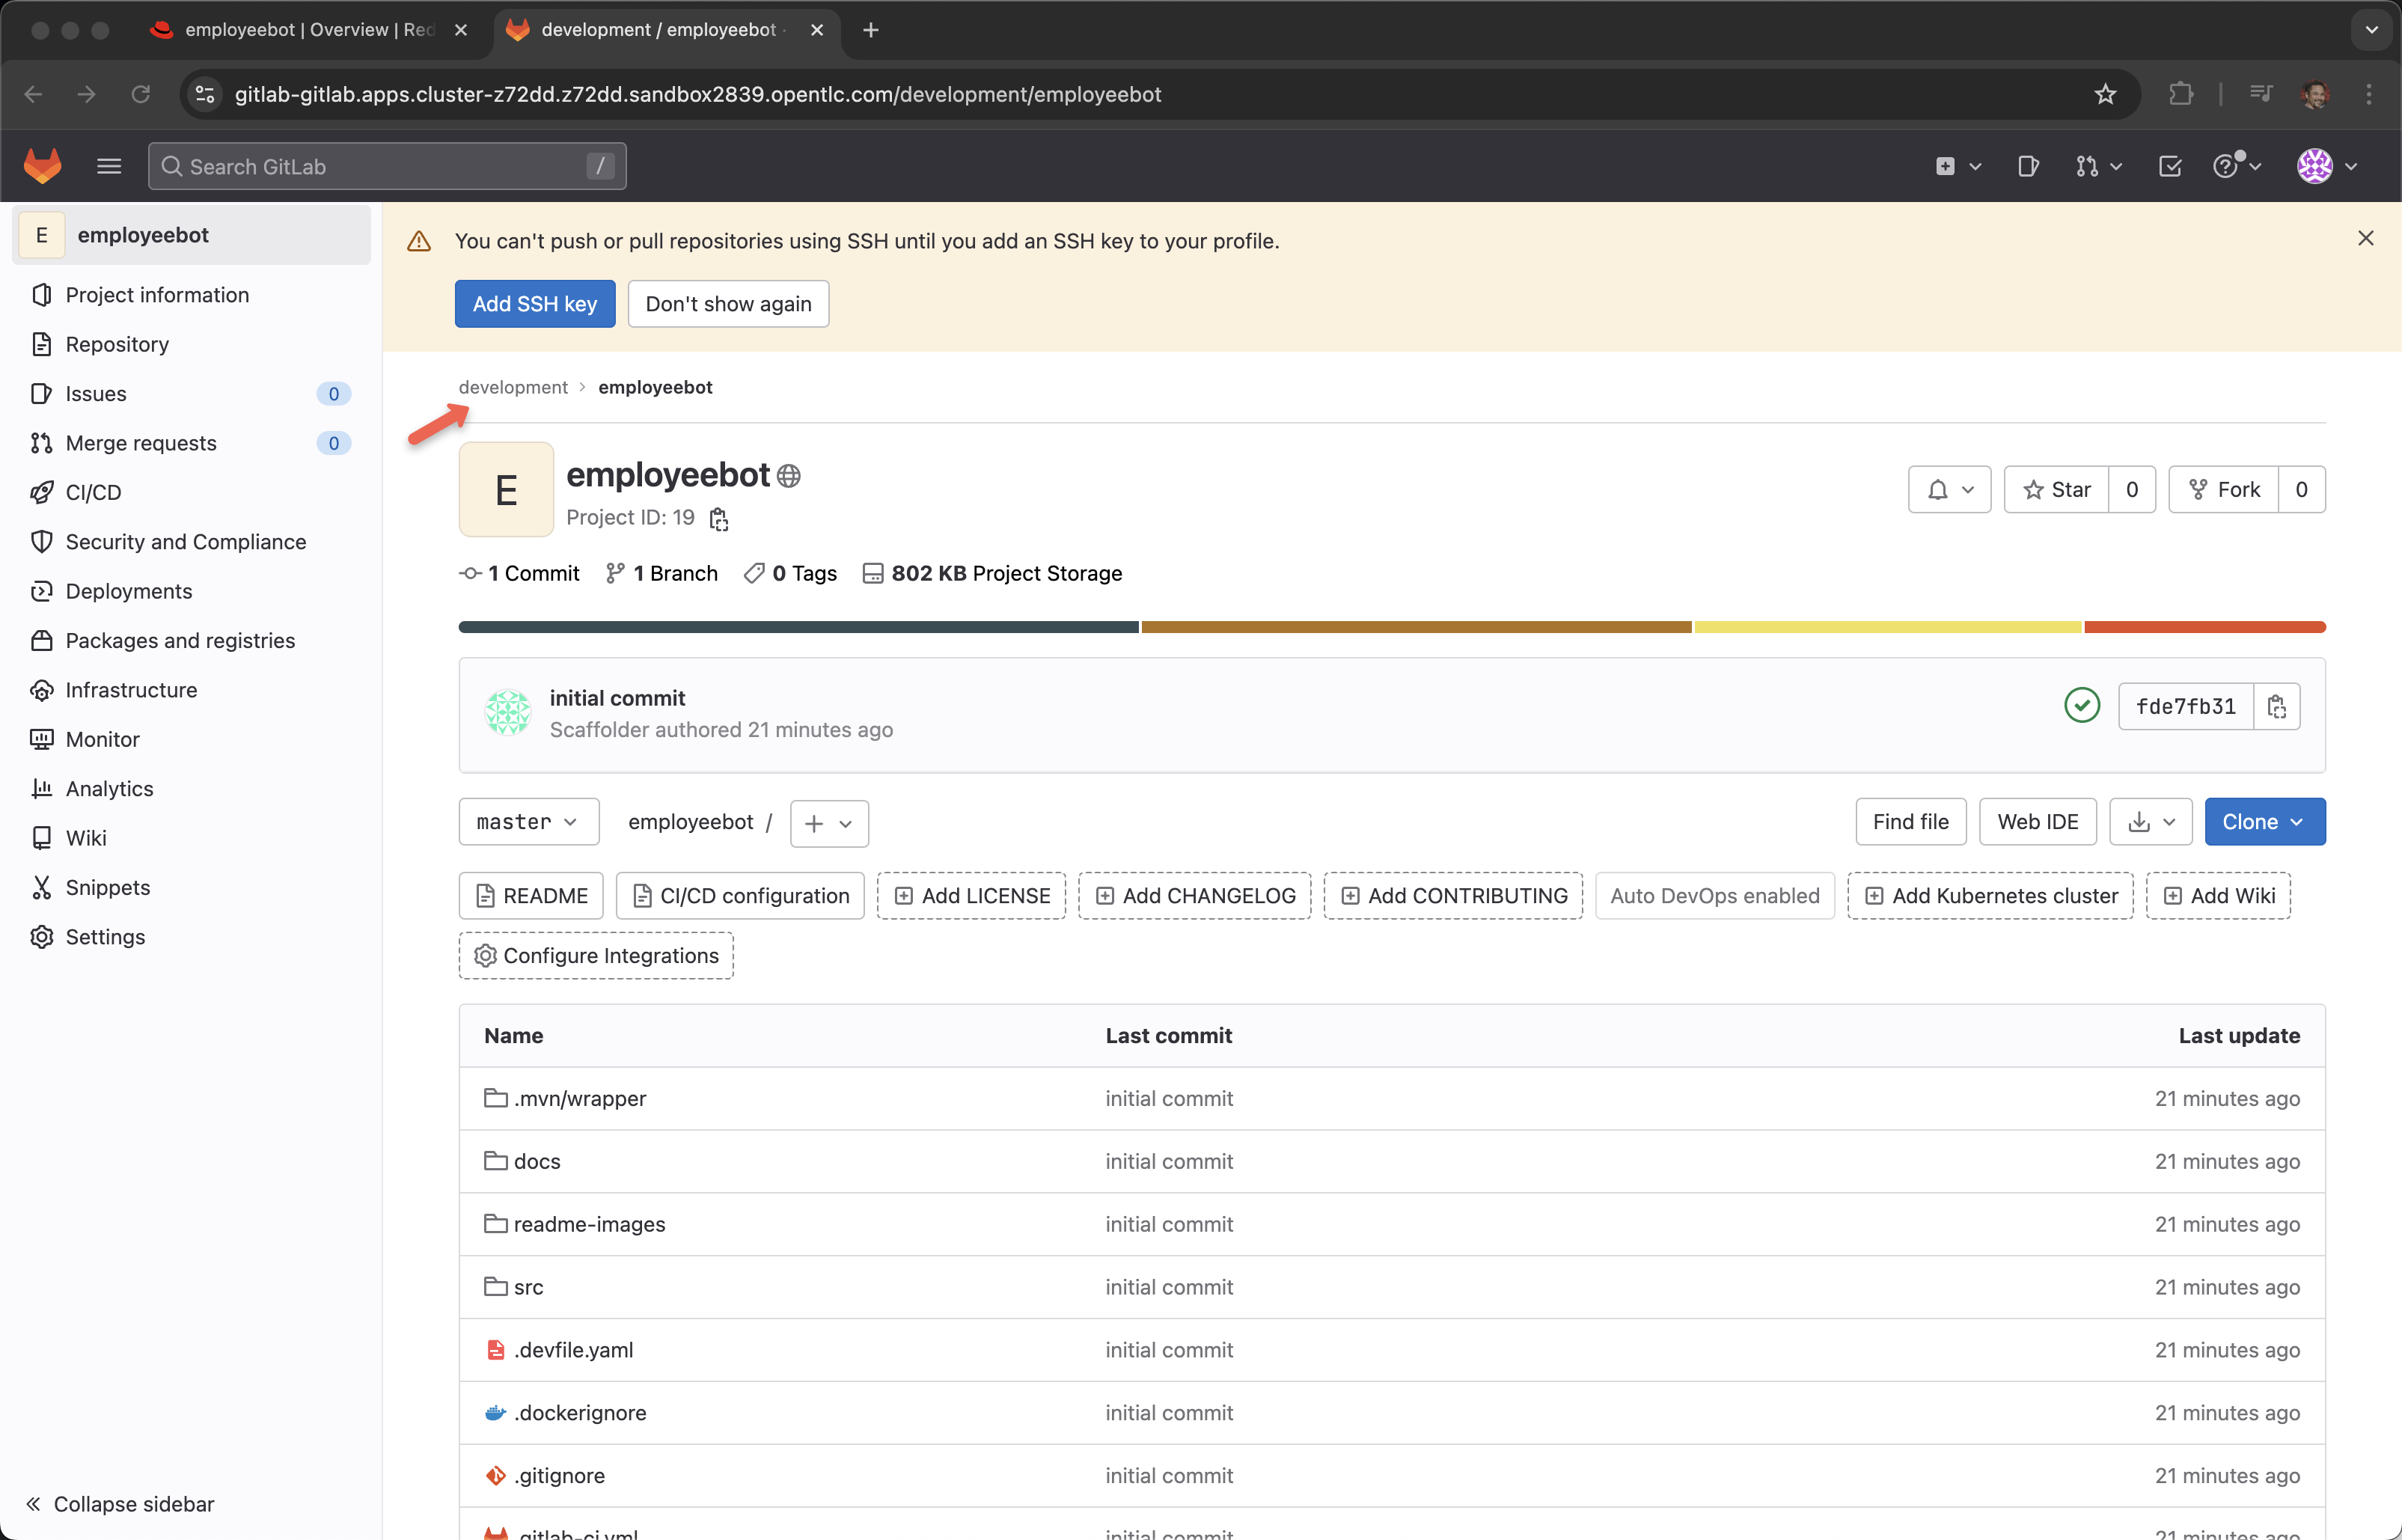The image size is (2402, 1540).
Task: Open CI/CD in the sidebar
Action: 93,492
